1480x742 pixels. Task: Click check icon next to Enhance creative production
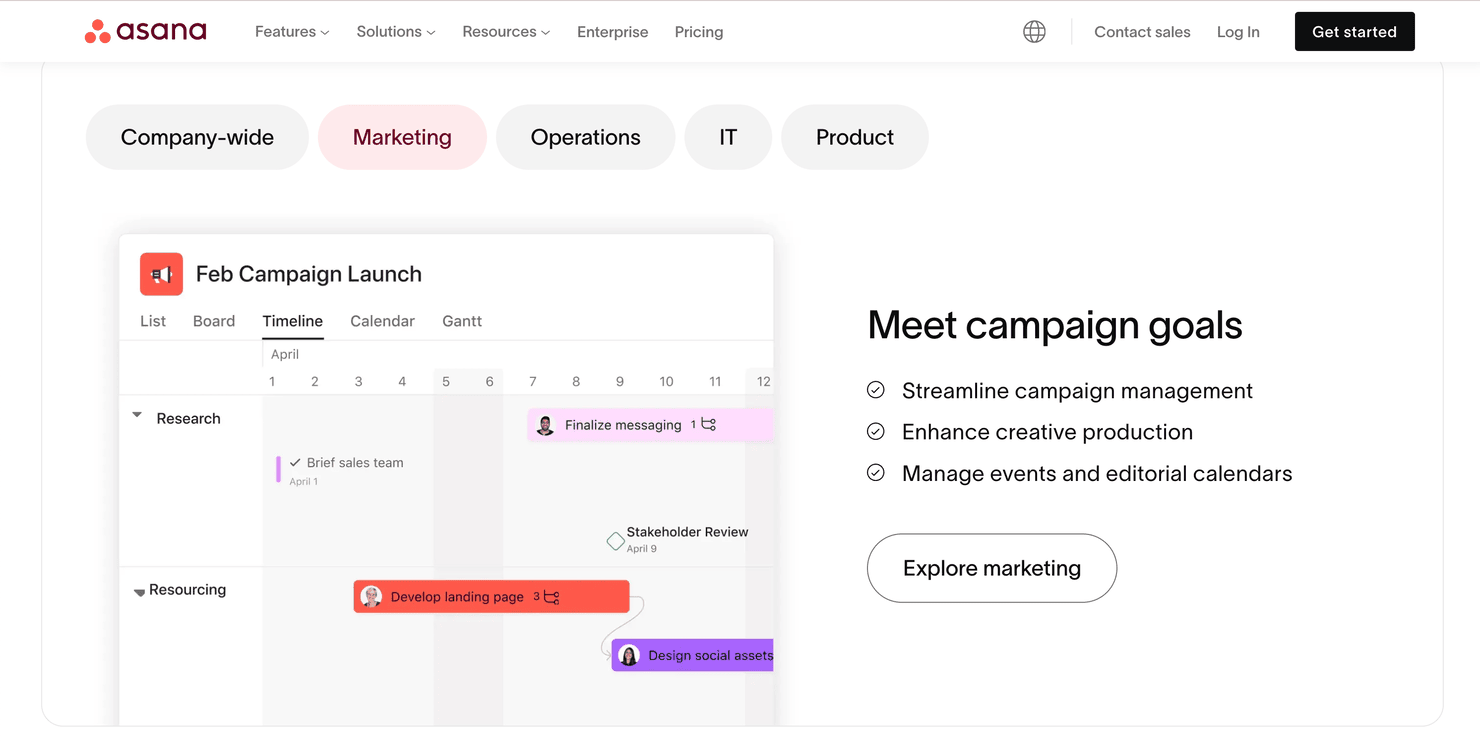pos(876,431)
